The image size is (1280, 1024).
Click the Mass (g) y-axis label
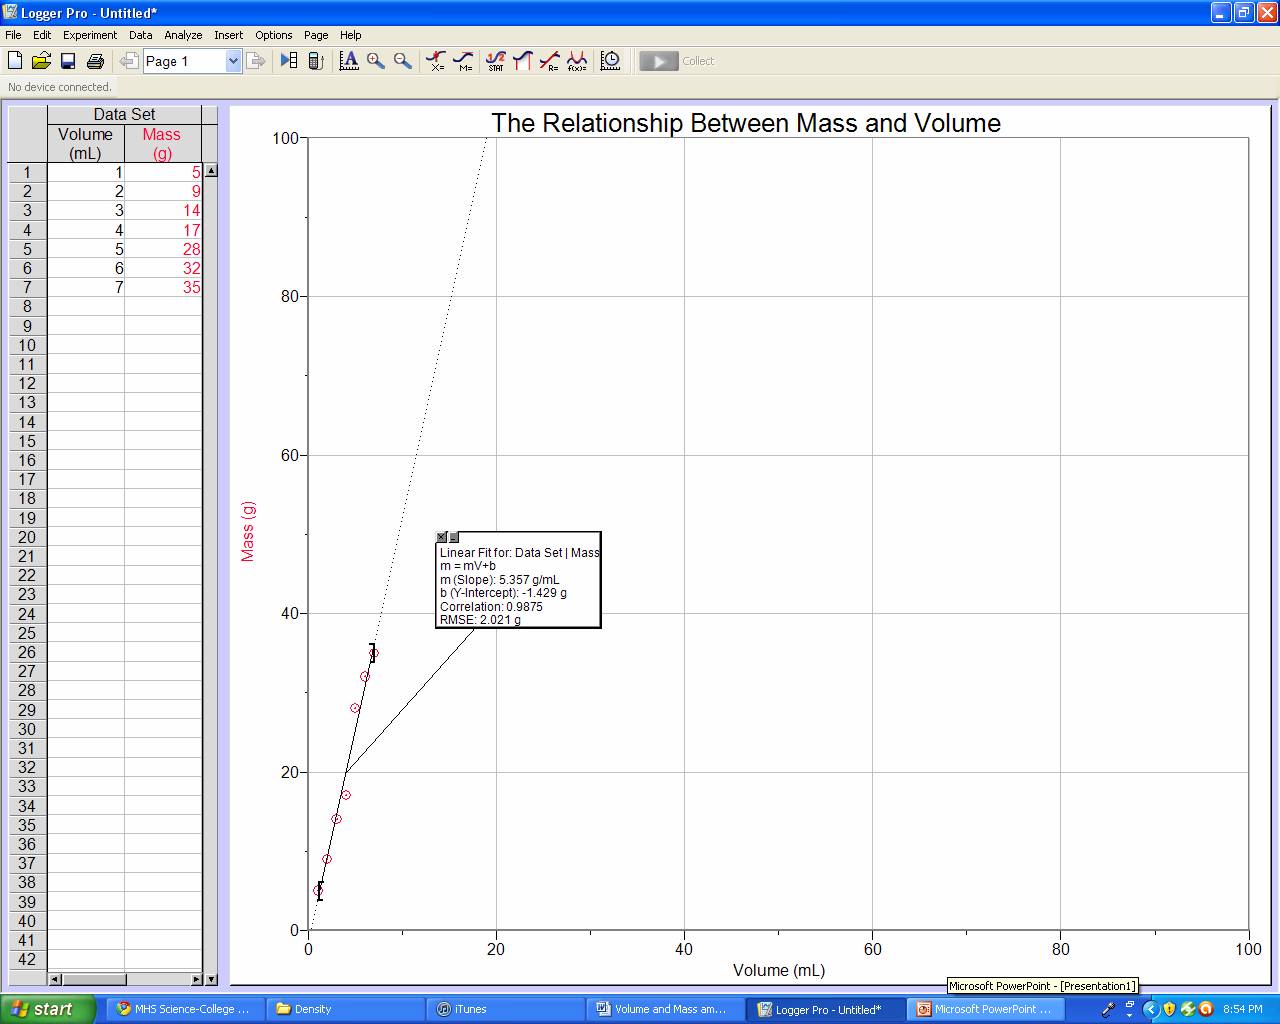pos(248,531)
